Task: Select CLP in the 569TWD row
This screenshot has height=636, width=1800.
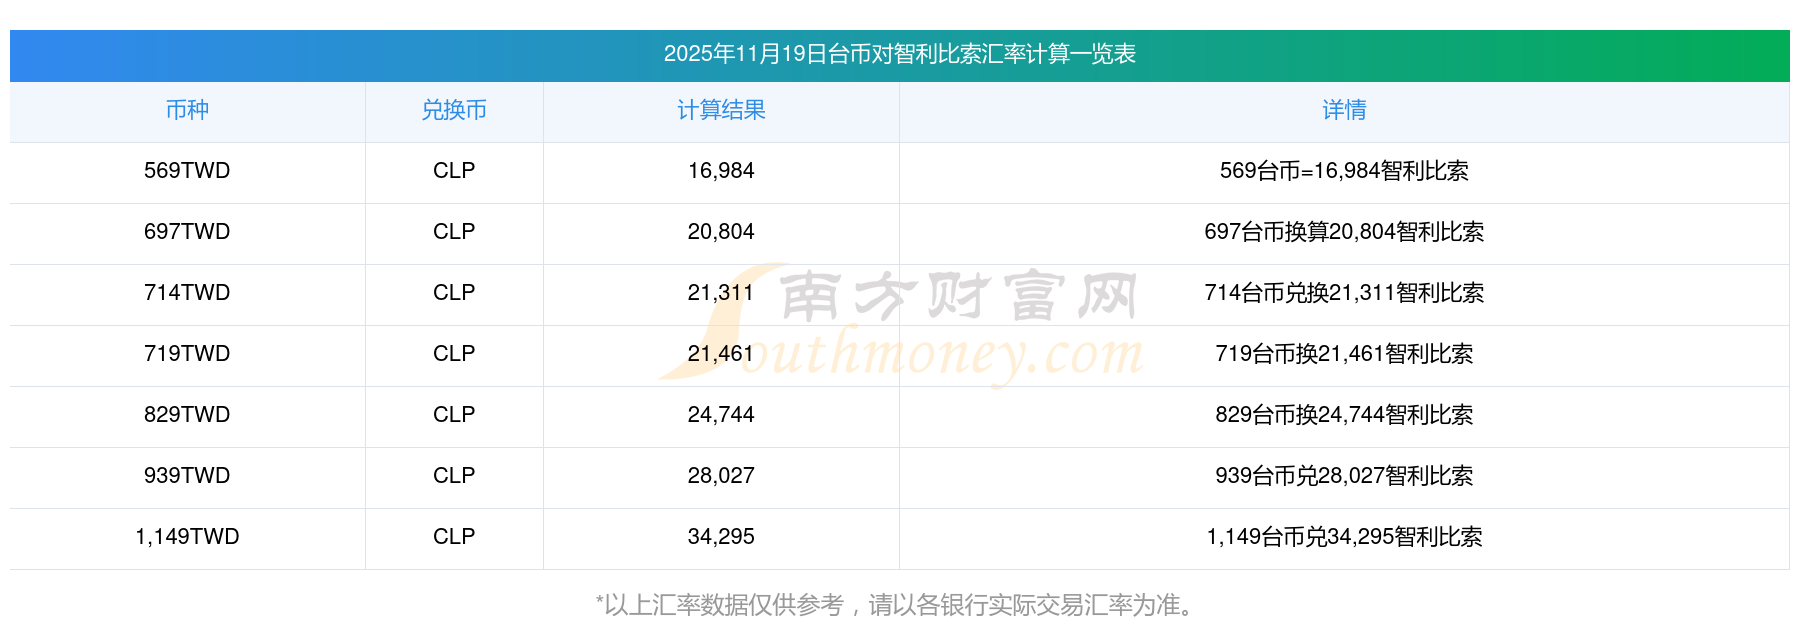Action: click(x=454, y=171)
